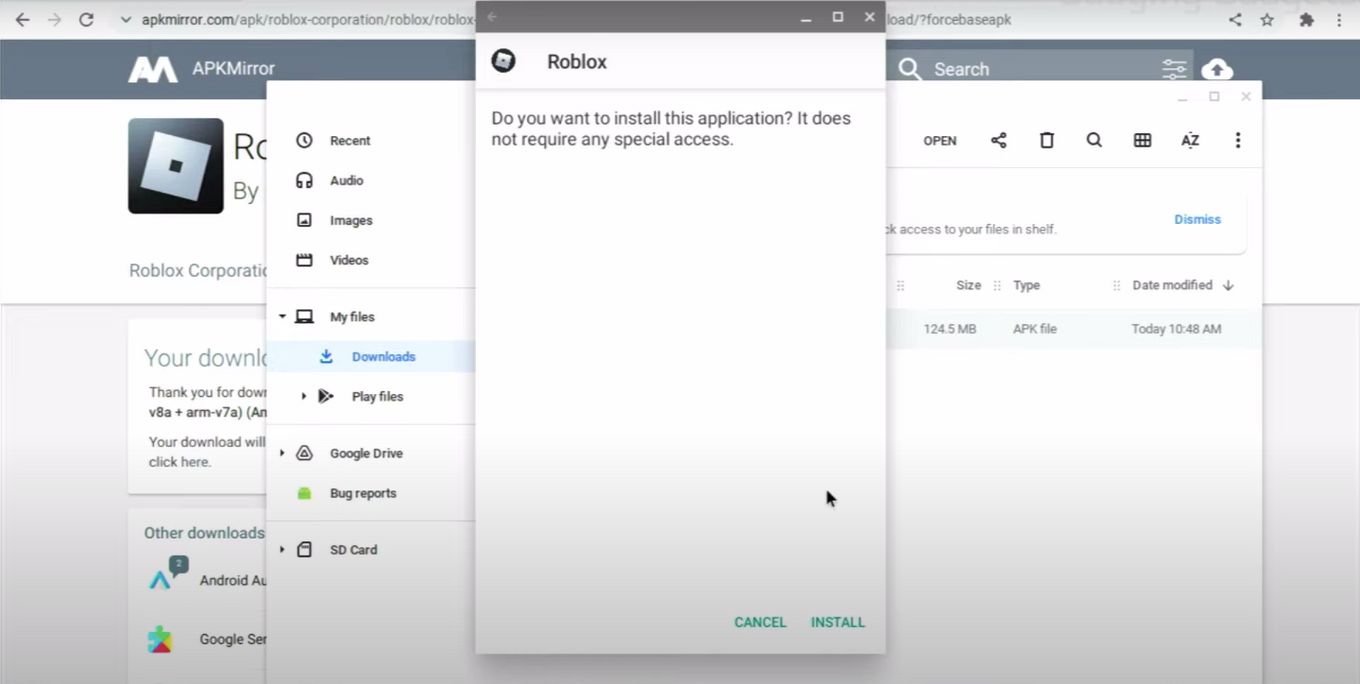Expand the Google Drive tree item
This screenshot has height=684, width=1360.
282,452
